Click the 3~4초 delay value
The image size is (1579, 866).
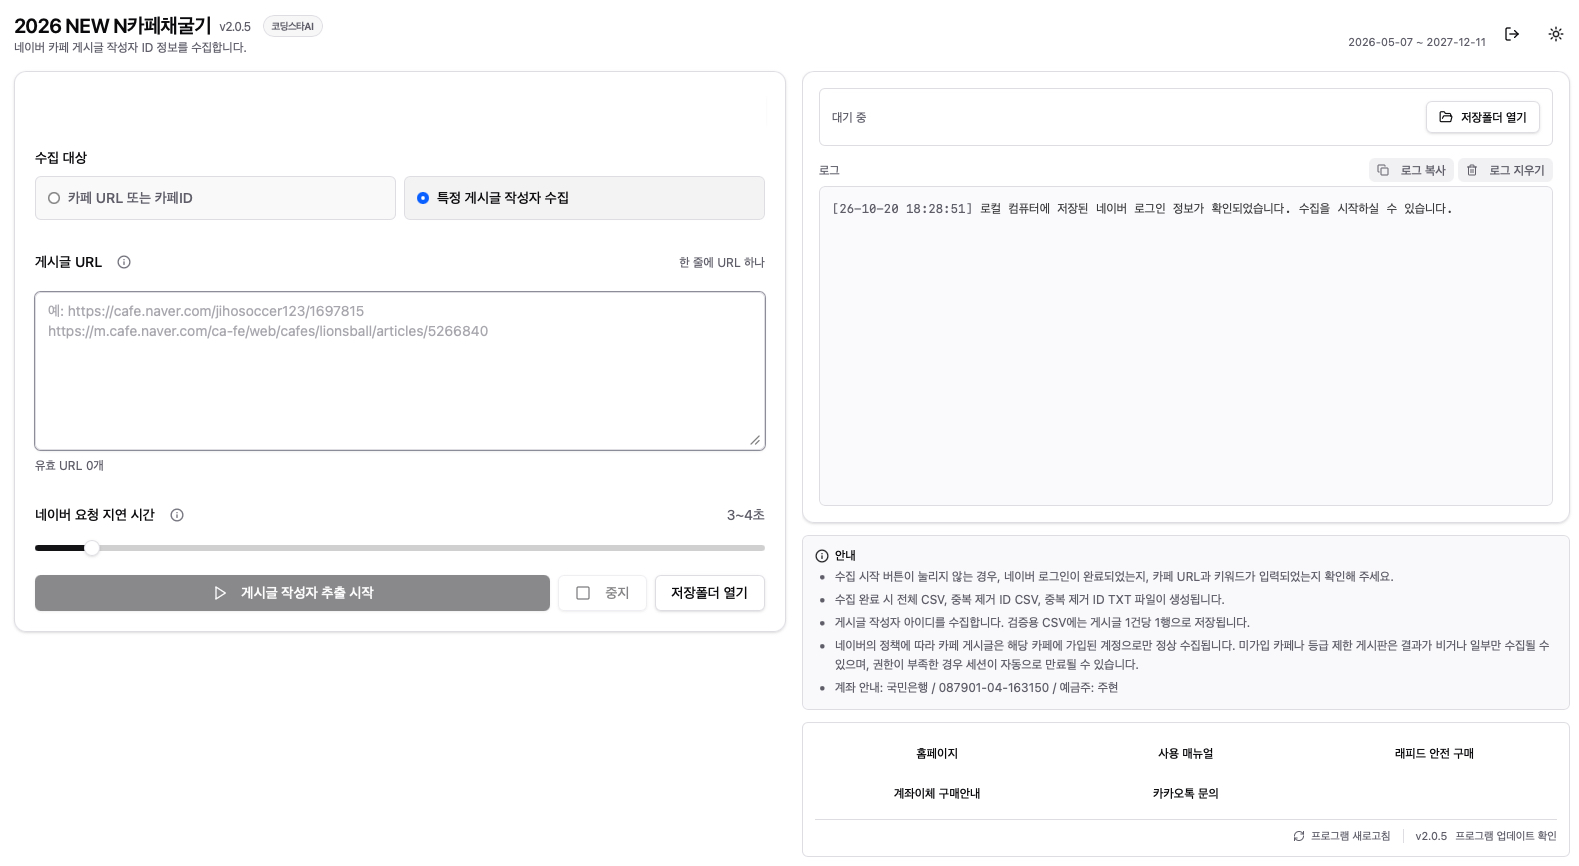tap(745, 515)
